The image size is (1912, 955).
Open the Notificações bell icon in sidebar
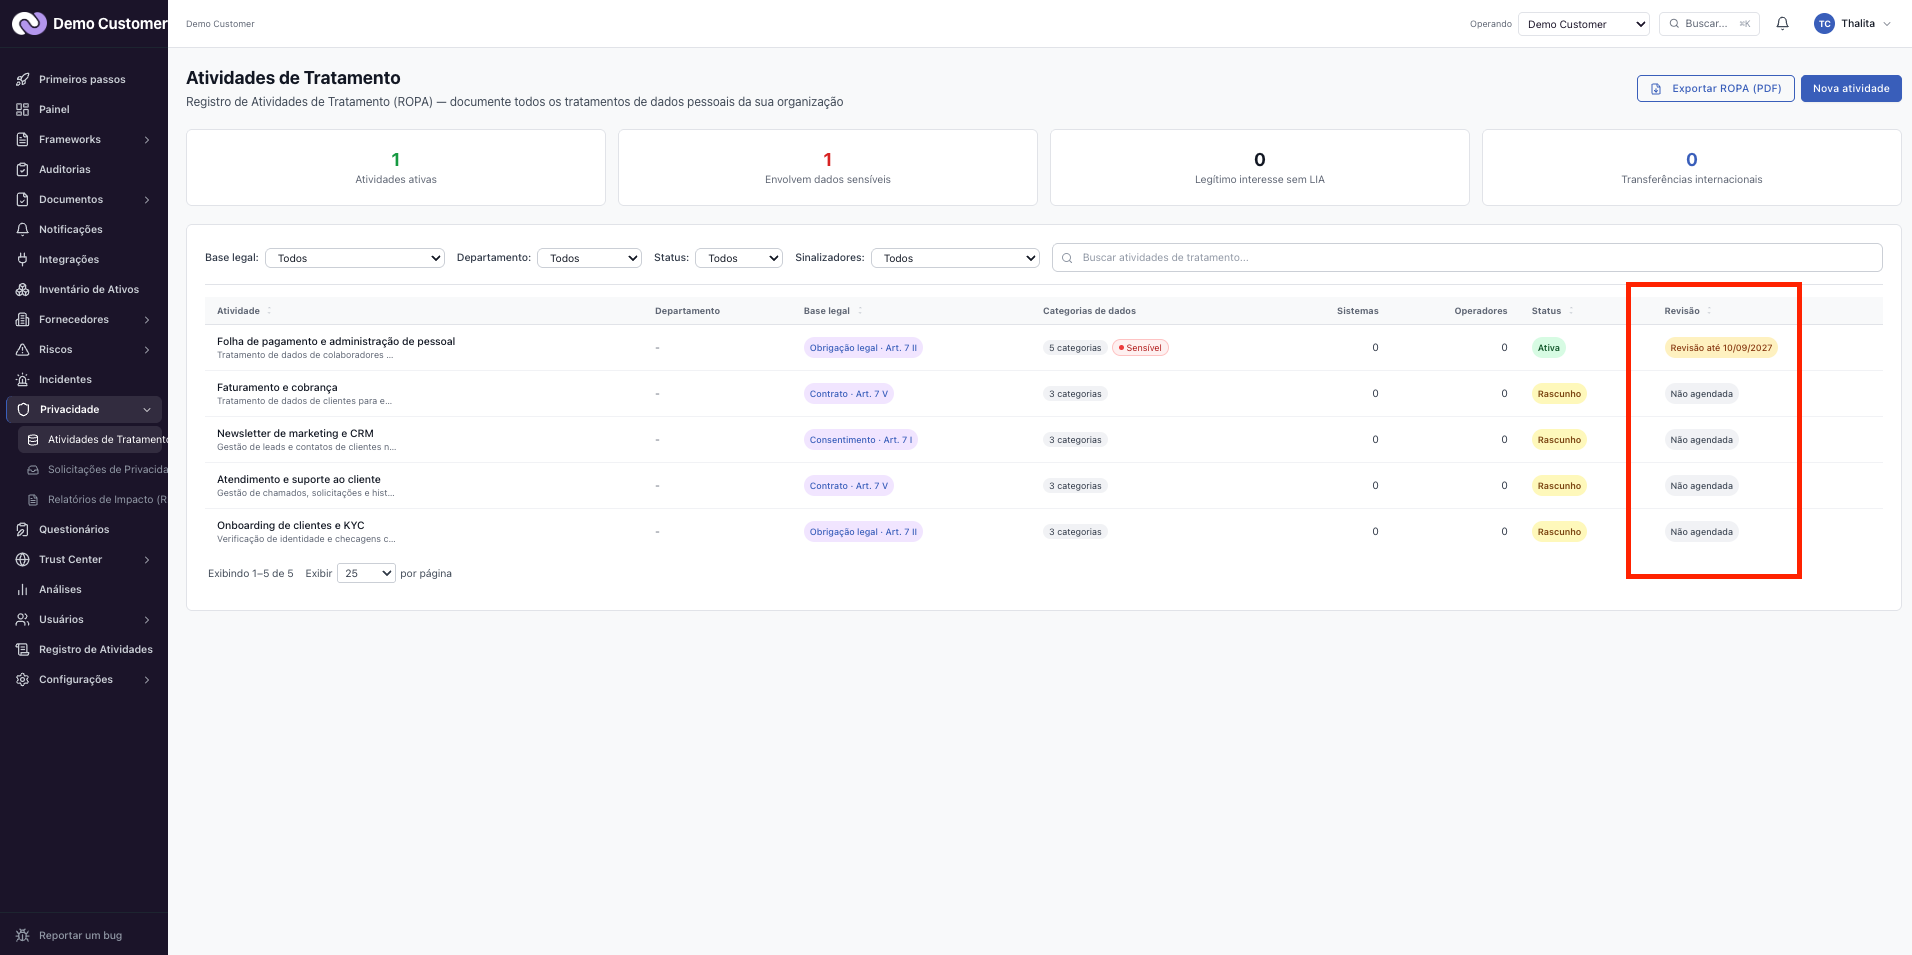pyautogui.click(x=22, y=229)
